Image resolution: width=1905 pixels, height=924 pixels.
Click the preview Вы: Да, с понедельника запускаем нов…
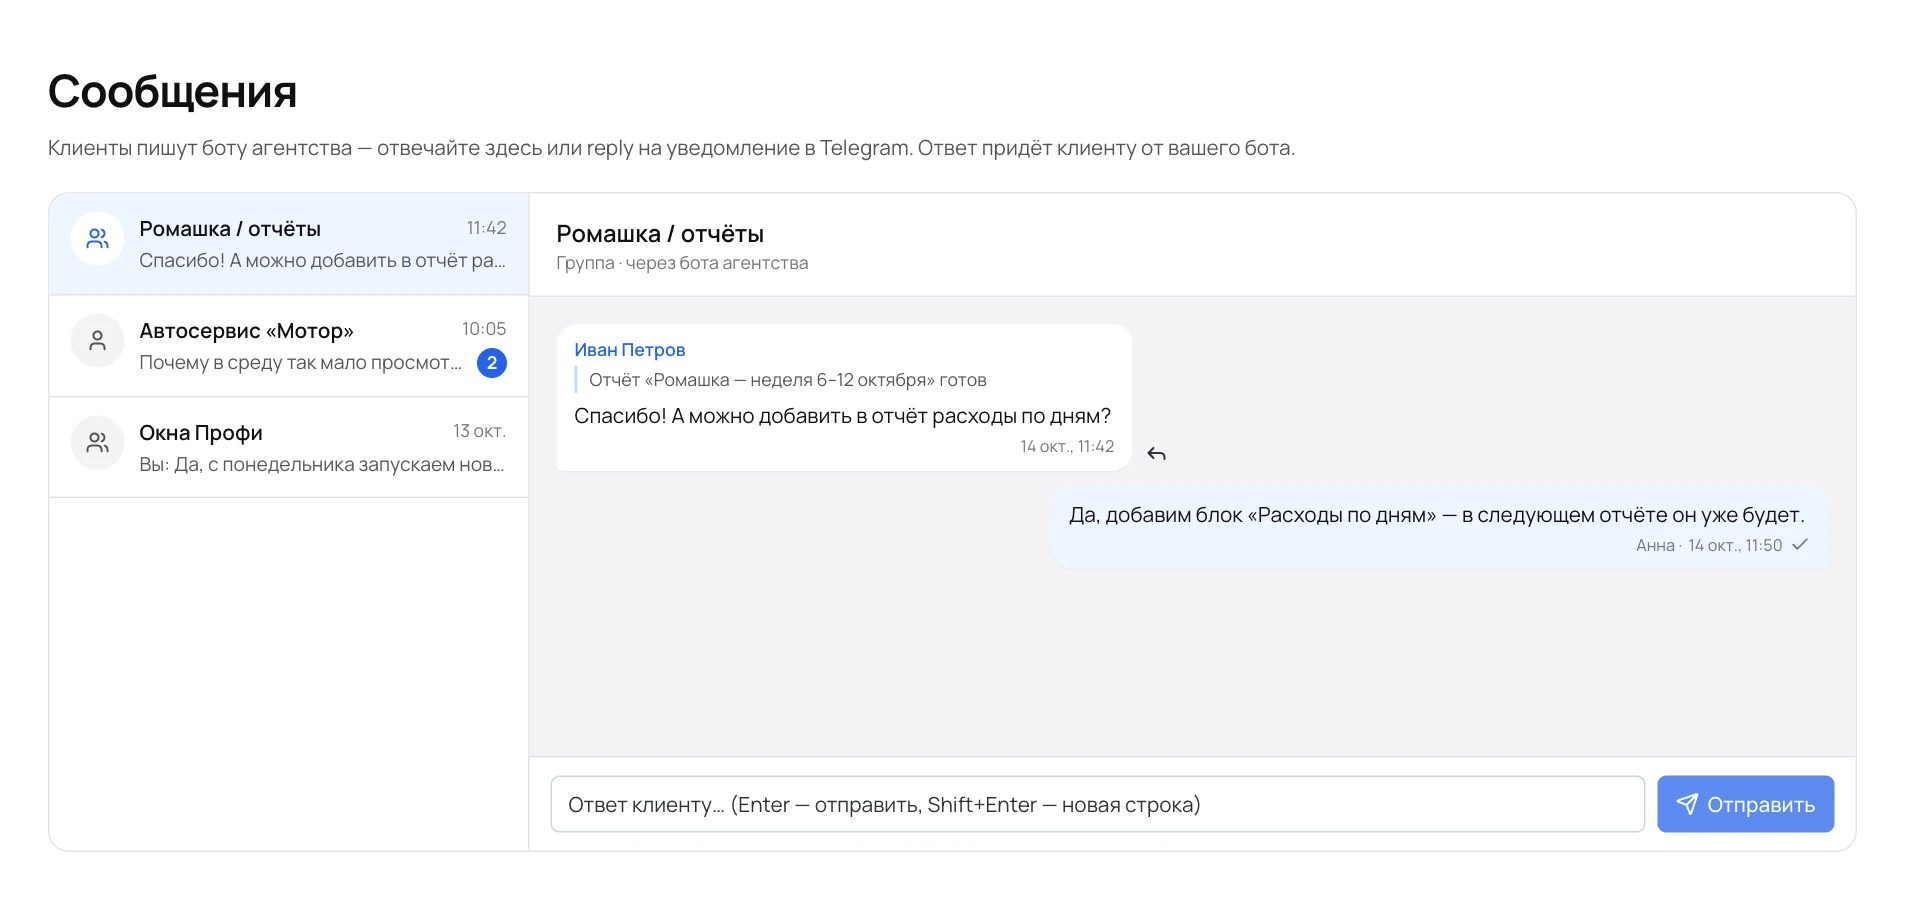[x=321, y=464]
